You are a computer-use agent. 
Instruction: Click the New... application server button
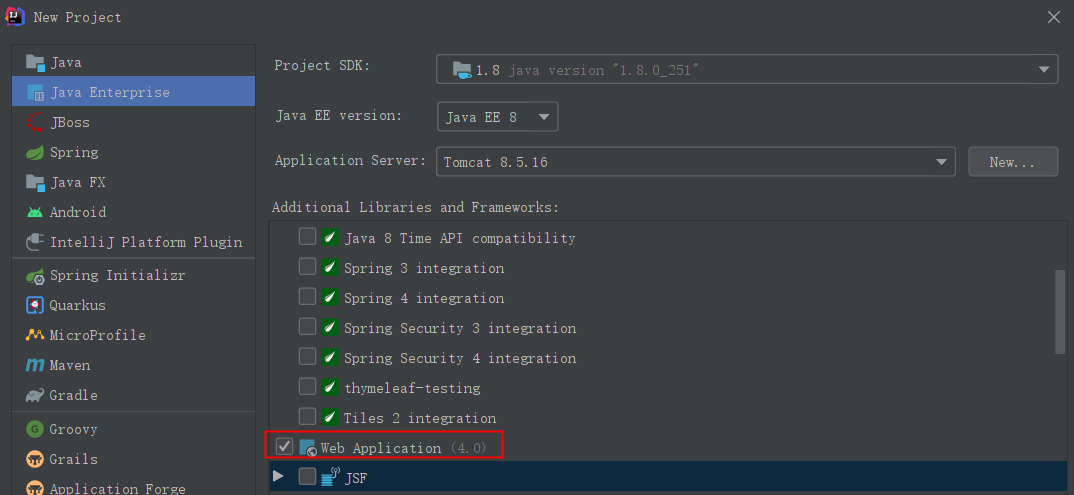coord(1013,162)
